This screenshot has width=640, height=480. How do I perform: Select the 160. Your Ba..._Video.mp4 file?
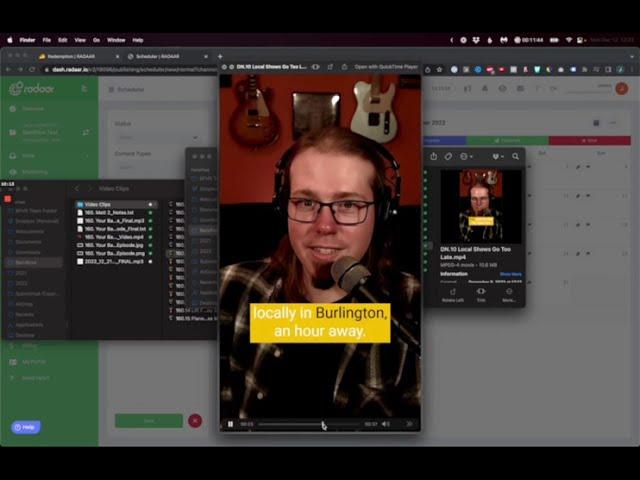(115, 237)
